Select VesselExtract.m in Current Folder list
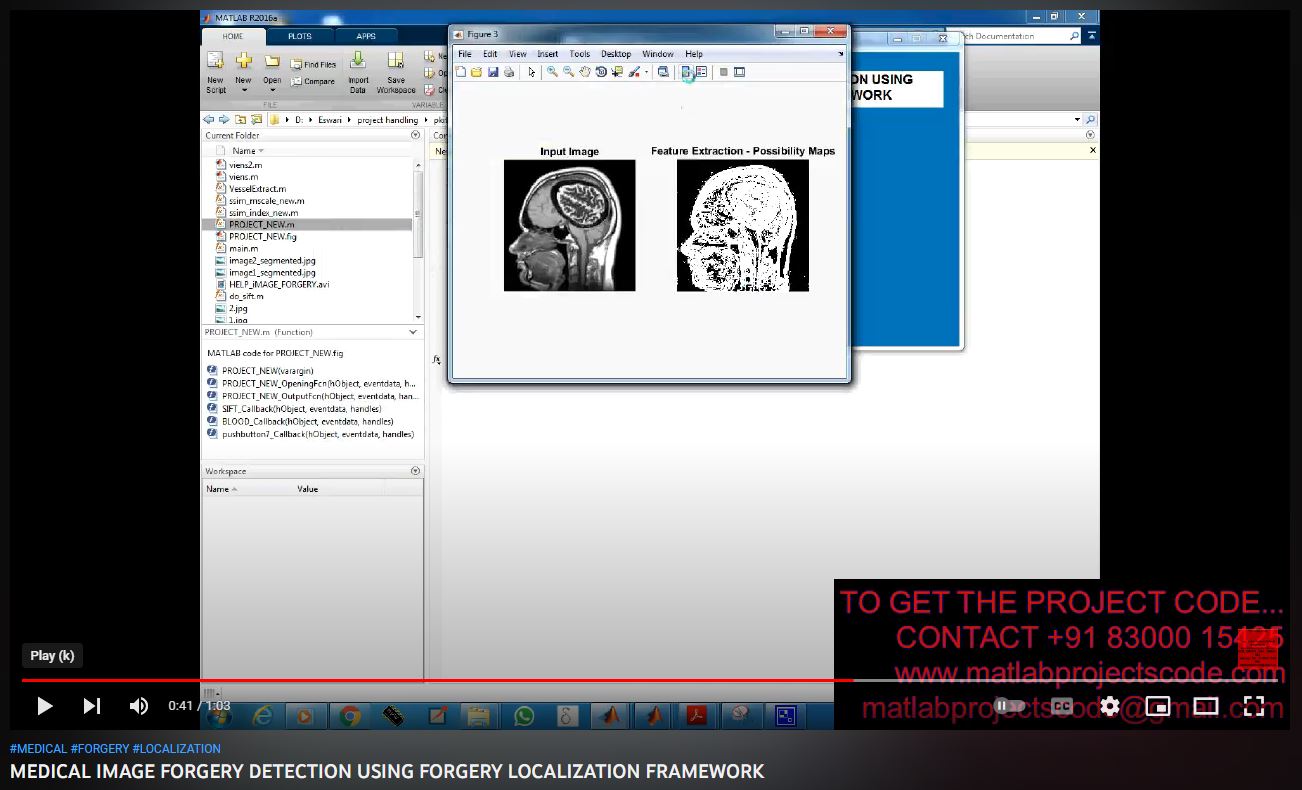1302x790 pixels. pos(257,189)
